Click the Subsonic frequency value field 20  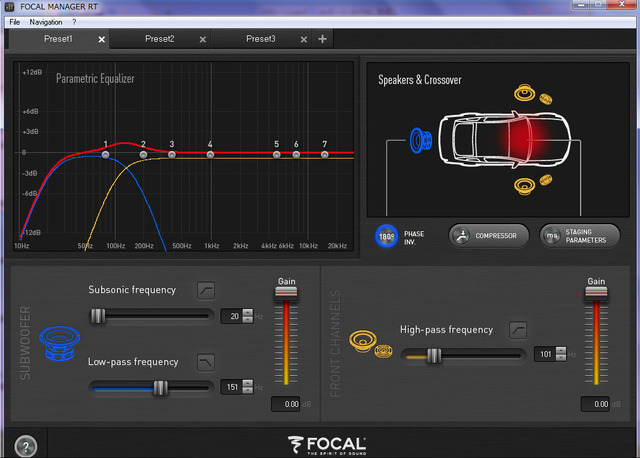(x=231, y=316)
